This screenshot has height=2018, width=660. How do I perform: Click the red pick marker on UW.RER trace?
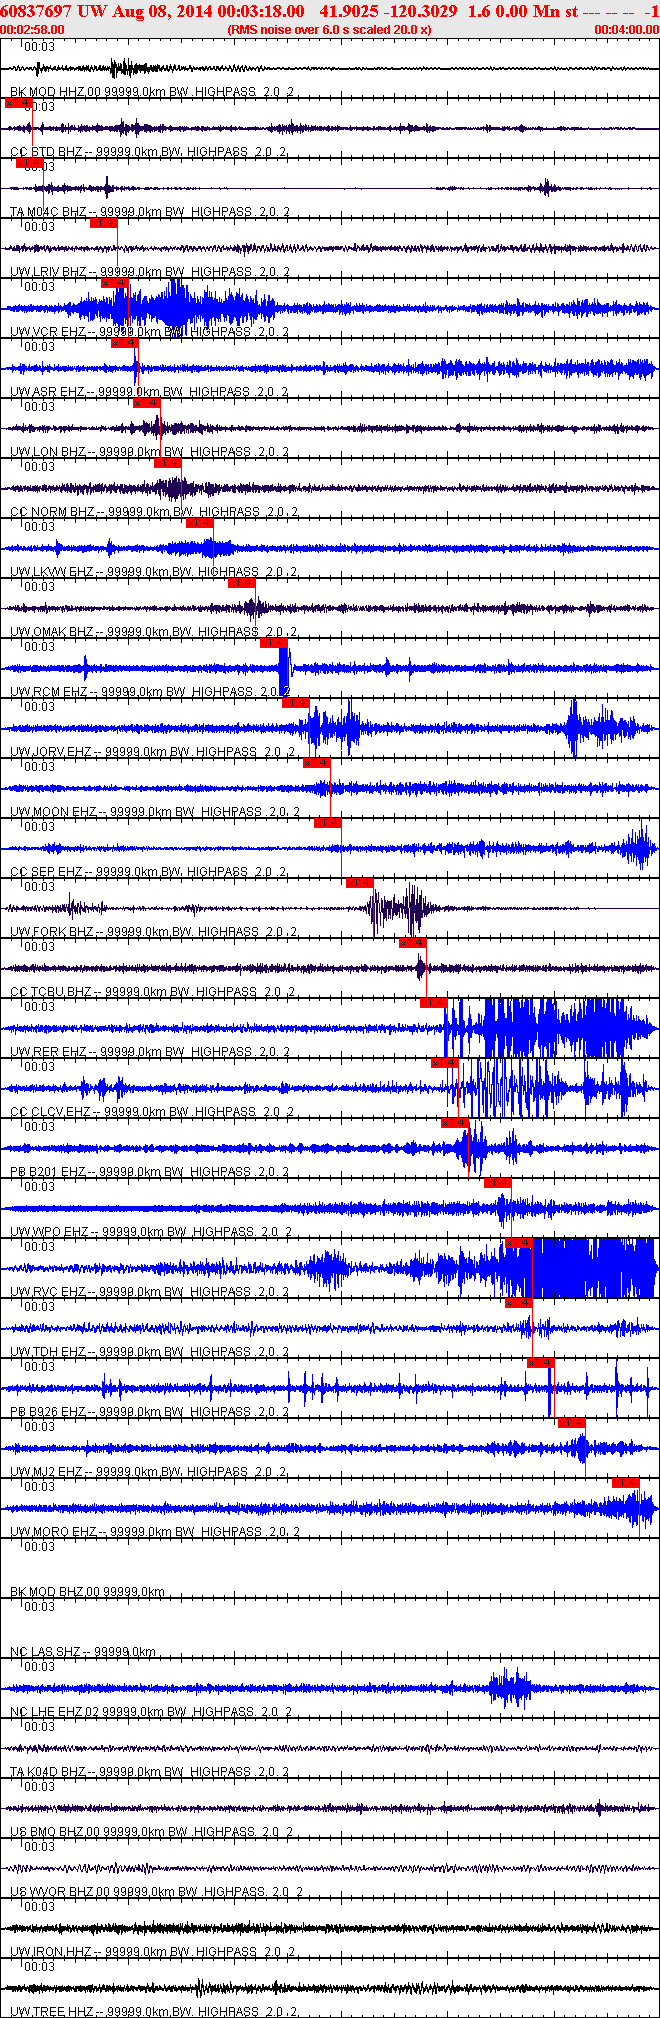[x=432, y=1003]
